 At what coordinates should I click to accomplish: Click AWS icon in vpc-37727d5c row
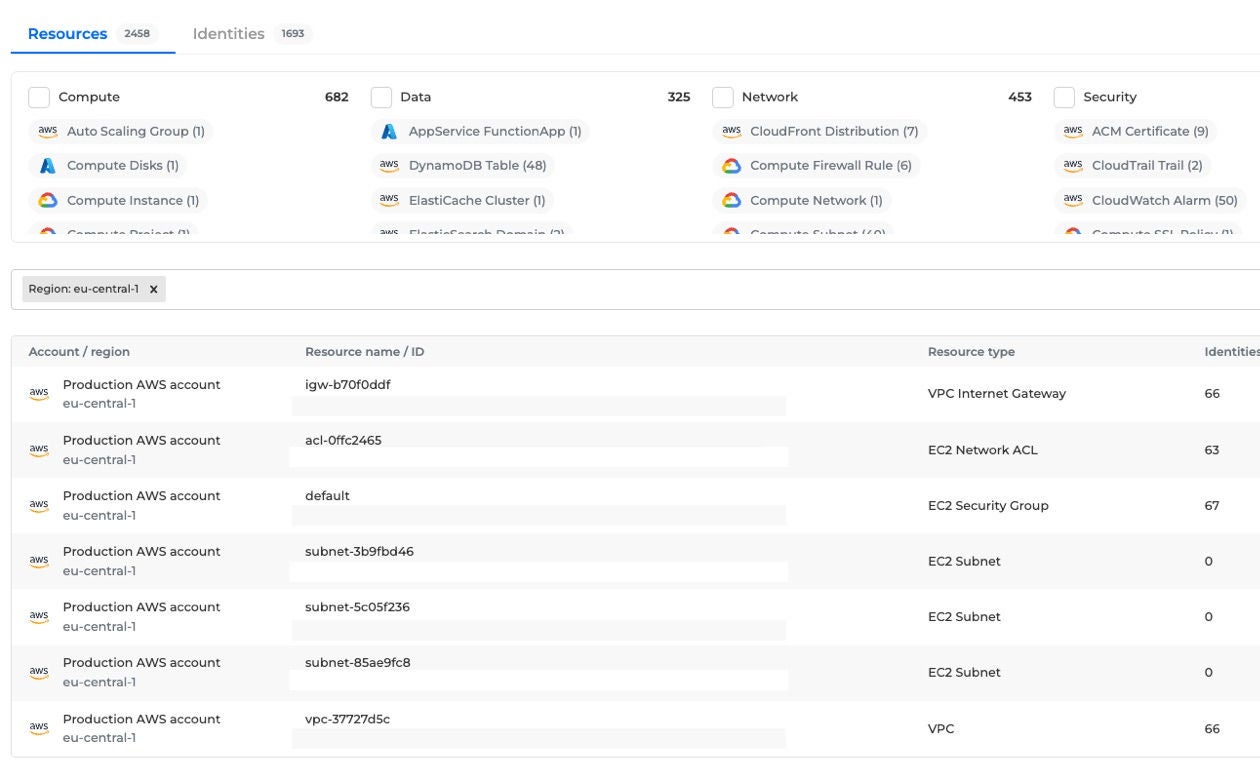[x=39, y=728]
